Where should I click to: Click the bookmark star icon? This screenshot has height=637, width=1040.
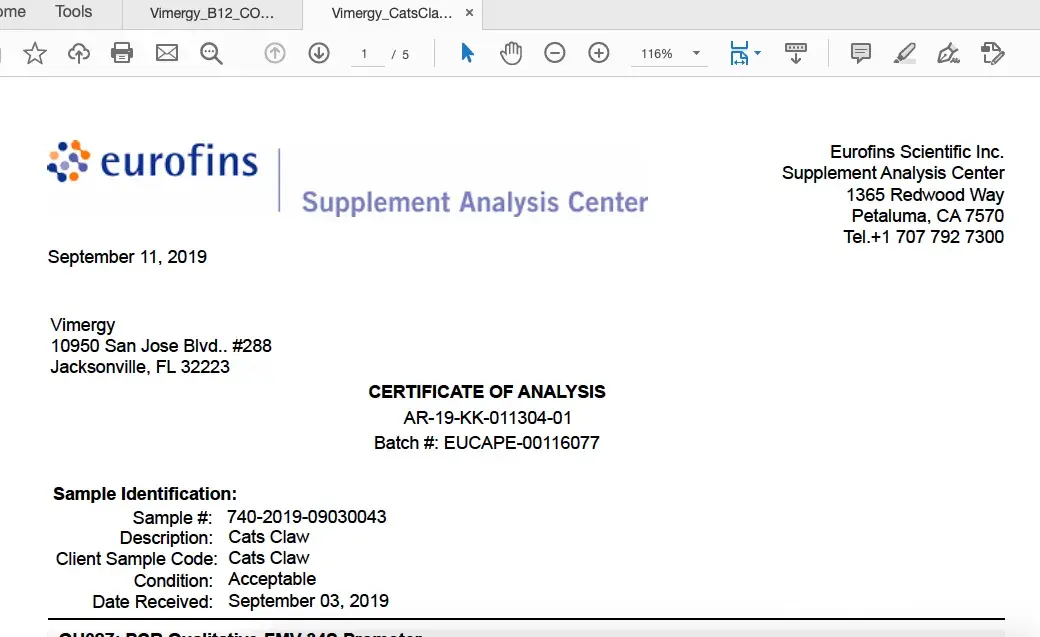(x=35, y=53)
